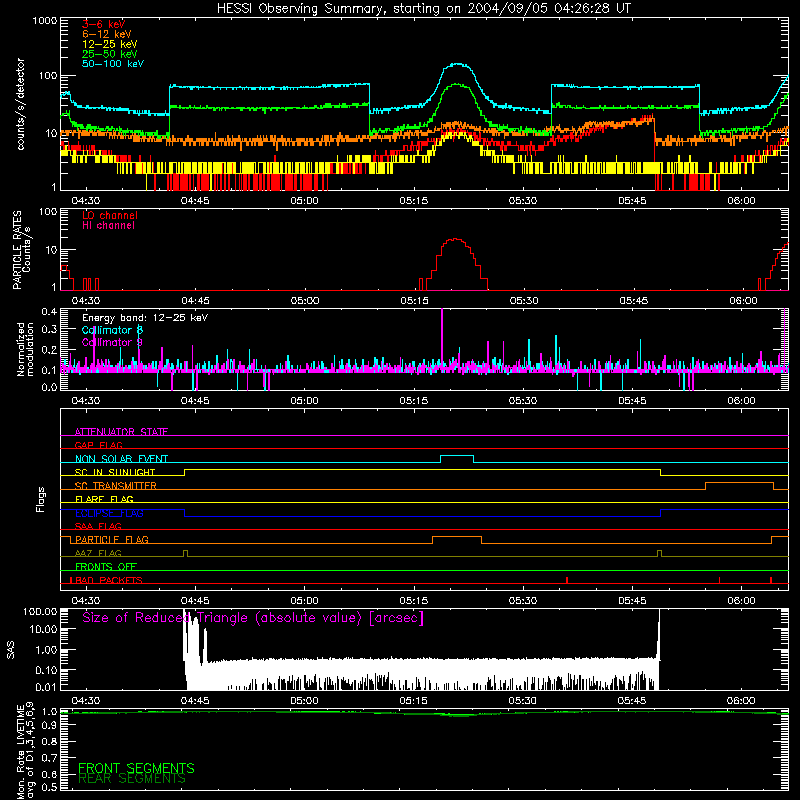
Task: Click the FRONTS OFF flag label
Action: tap(106, 566)
